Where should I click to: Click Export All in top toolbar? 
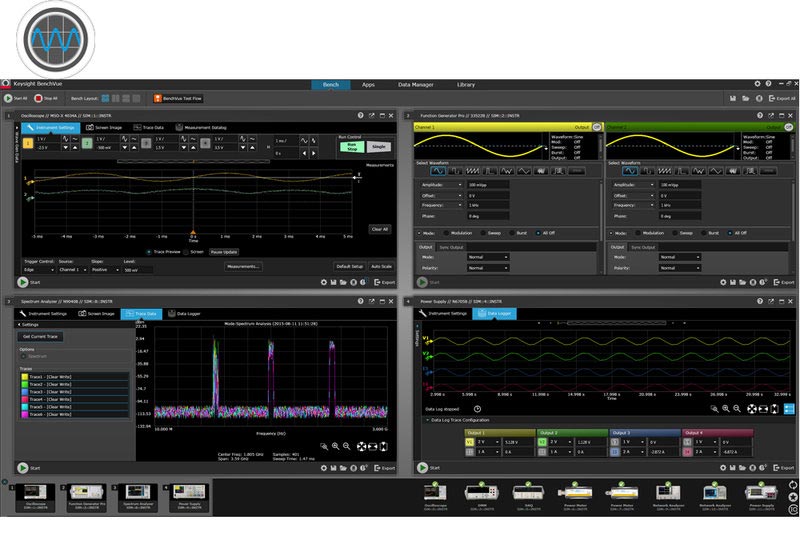pyautogui.click(x=782, y=98)
